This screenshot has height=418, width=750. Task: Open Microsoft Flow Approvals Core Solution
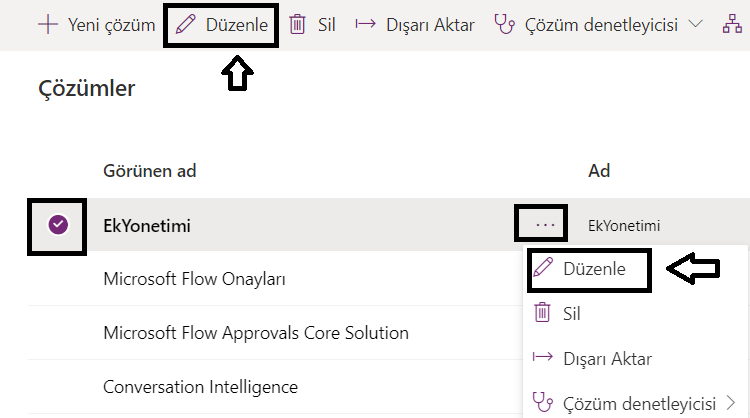(x=256, y=333)
